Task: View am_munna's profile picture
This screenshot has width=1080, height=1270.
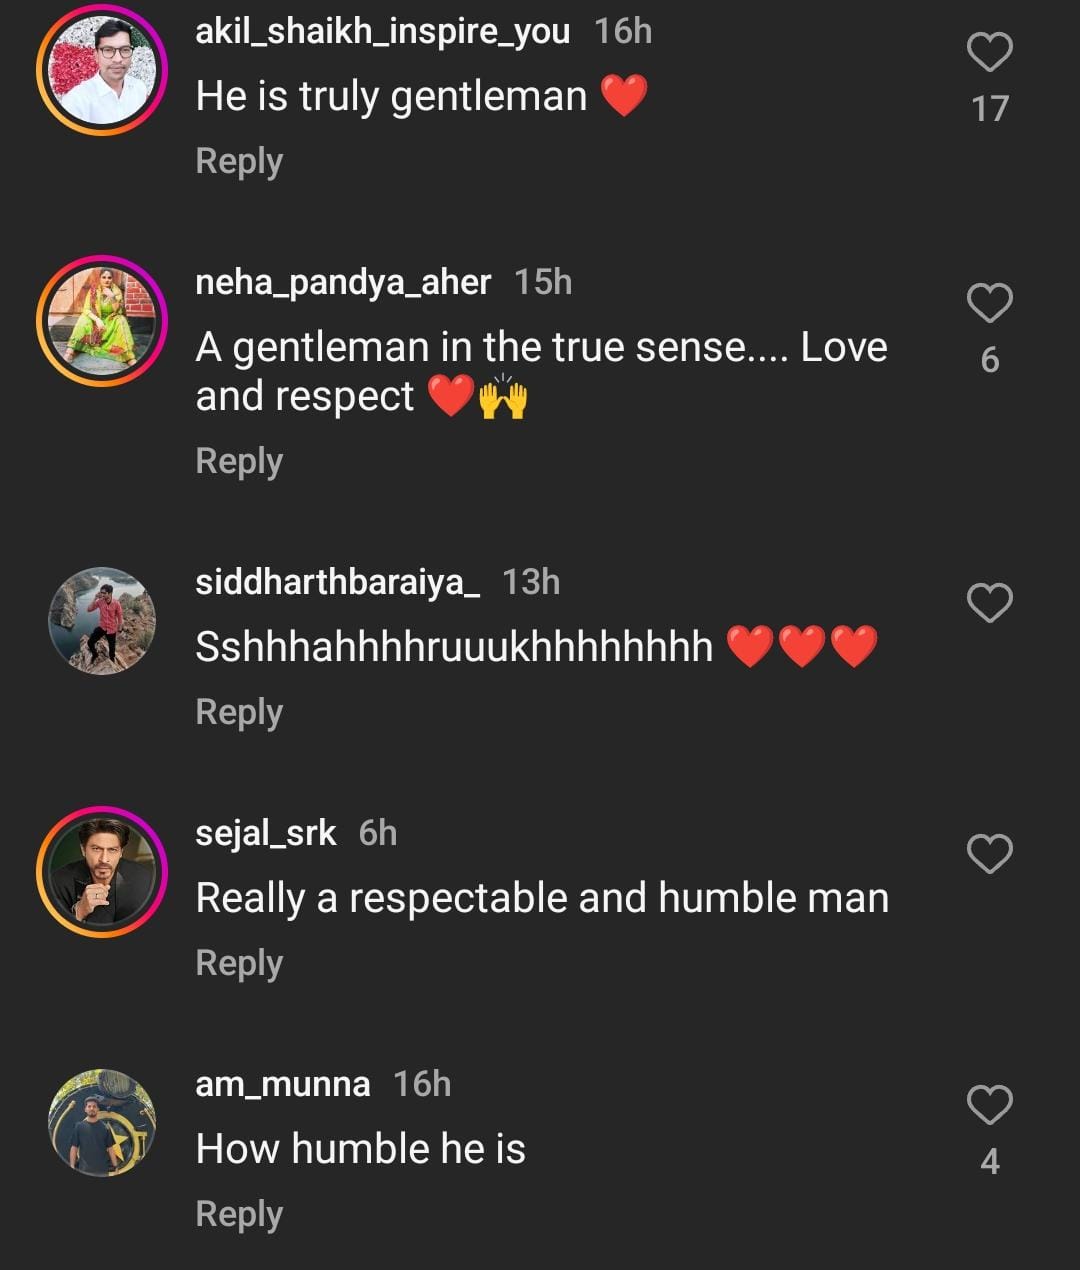Action: 102,1123
